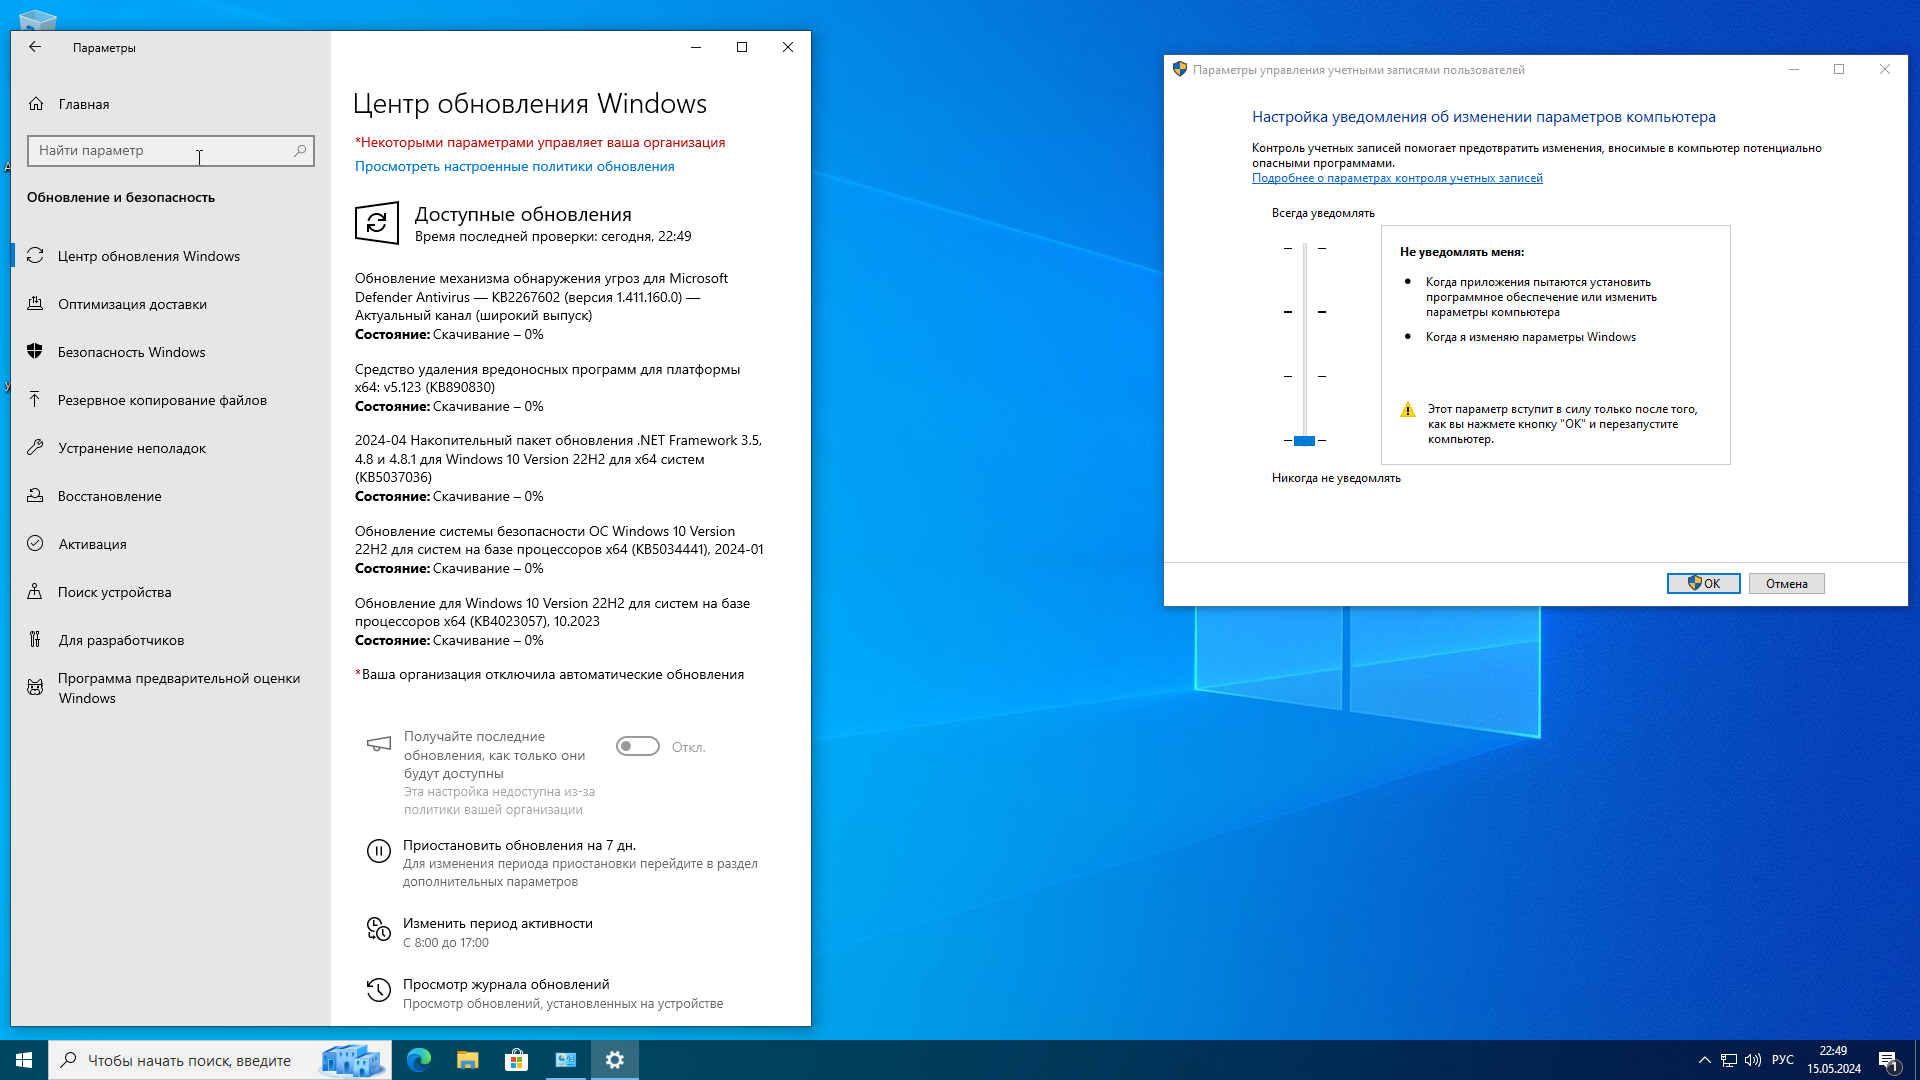Click the UAC slider thumb at bottom
The height and width of the screenshot is (1080, 1920).
click(1304, 441)
